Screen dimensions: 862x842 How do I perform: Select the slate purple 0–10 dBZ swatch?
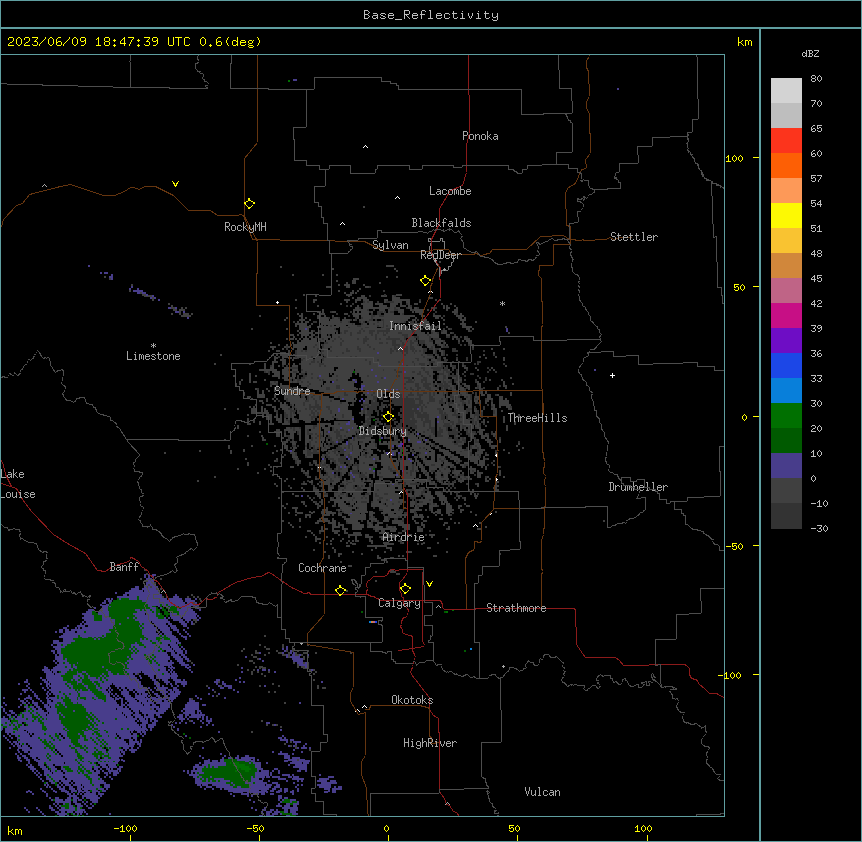coord(786,466)
